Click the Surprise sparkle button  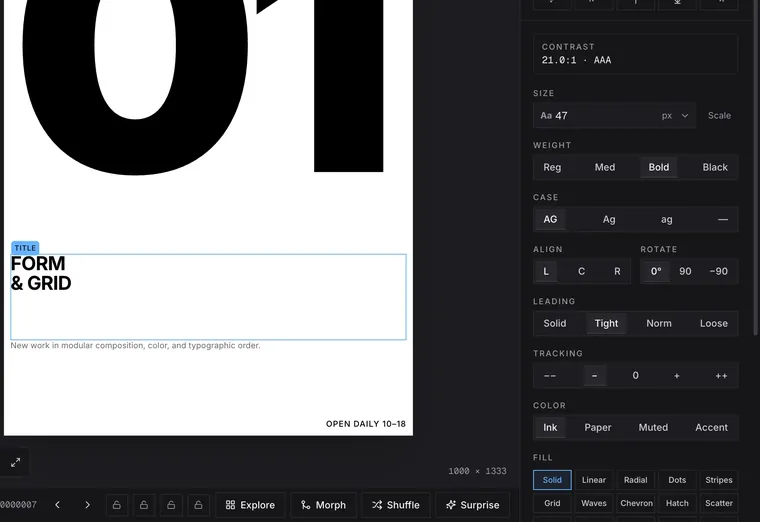pos(473,505)
